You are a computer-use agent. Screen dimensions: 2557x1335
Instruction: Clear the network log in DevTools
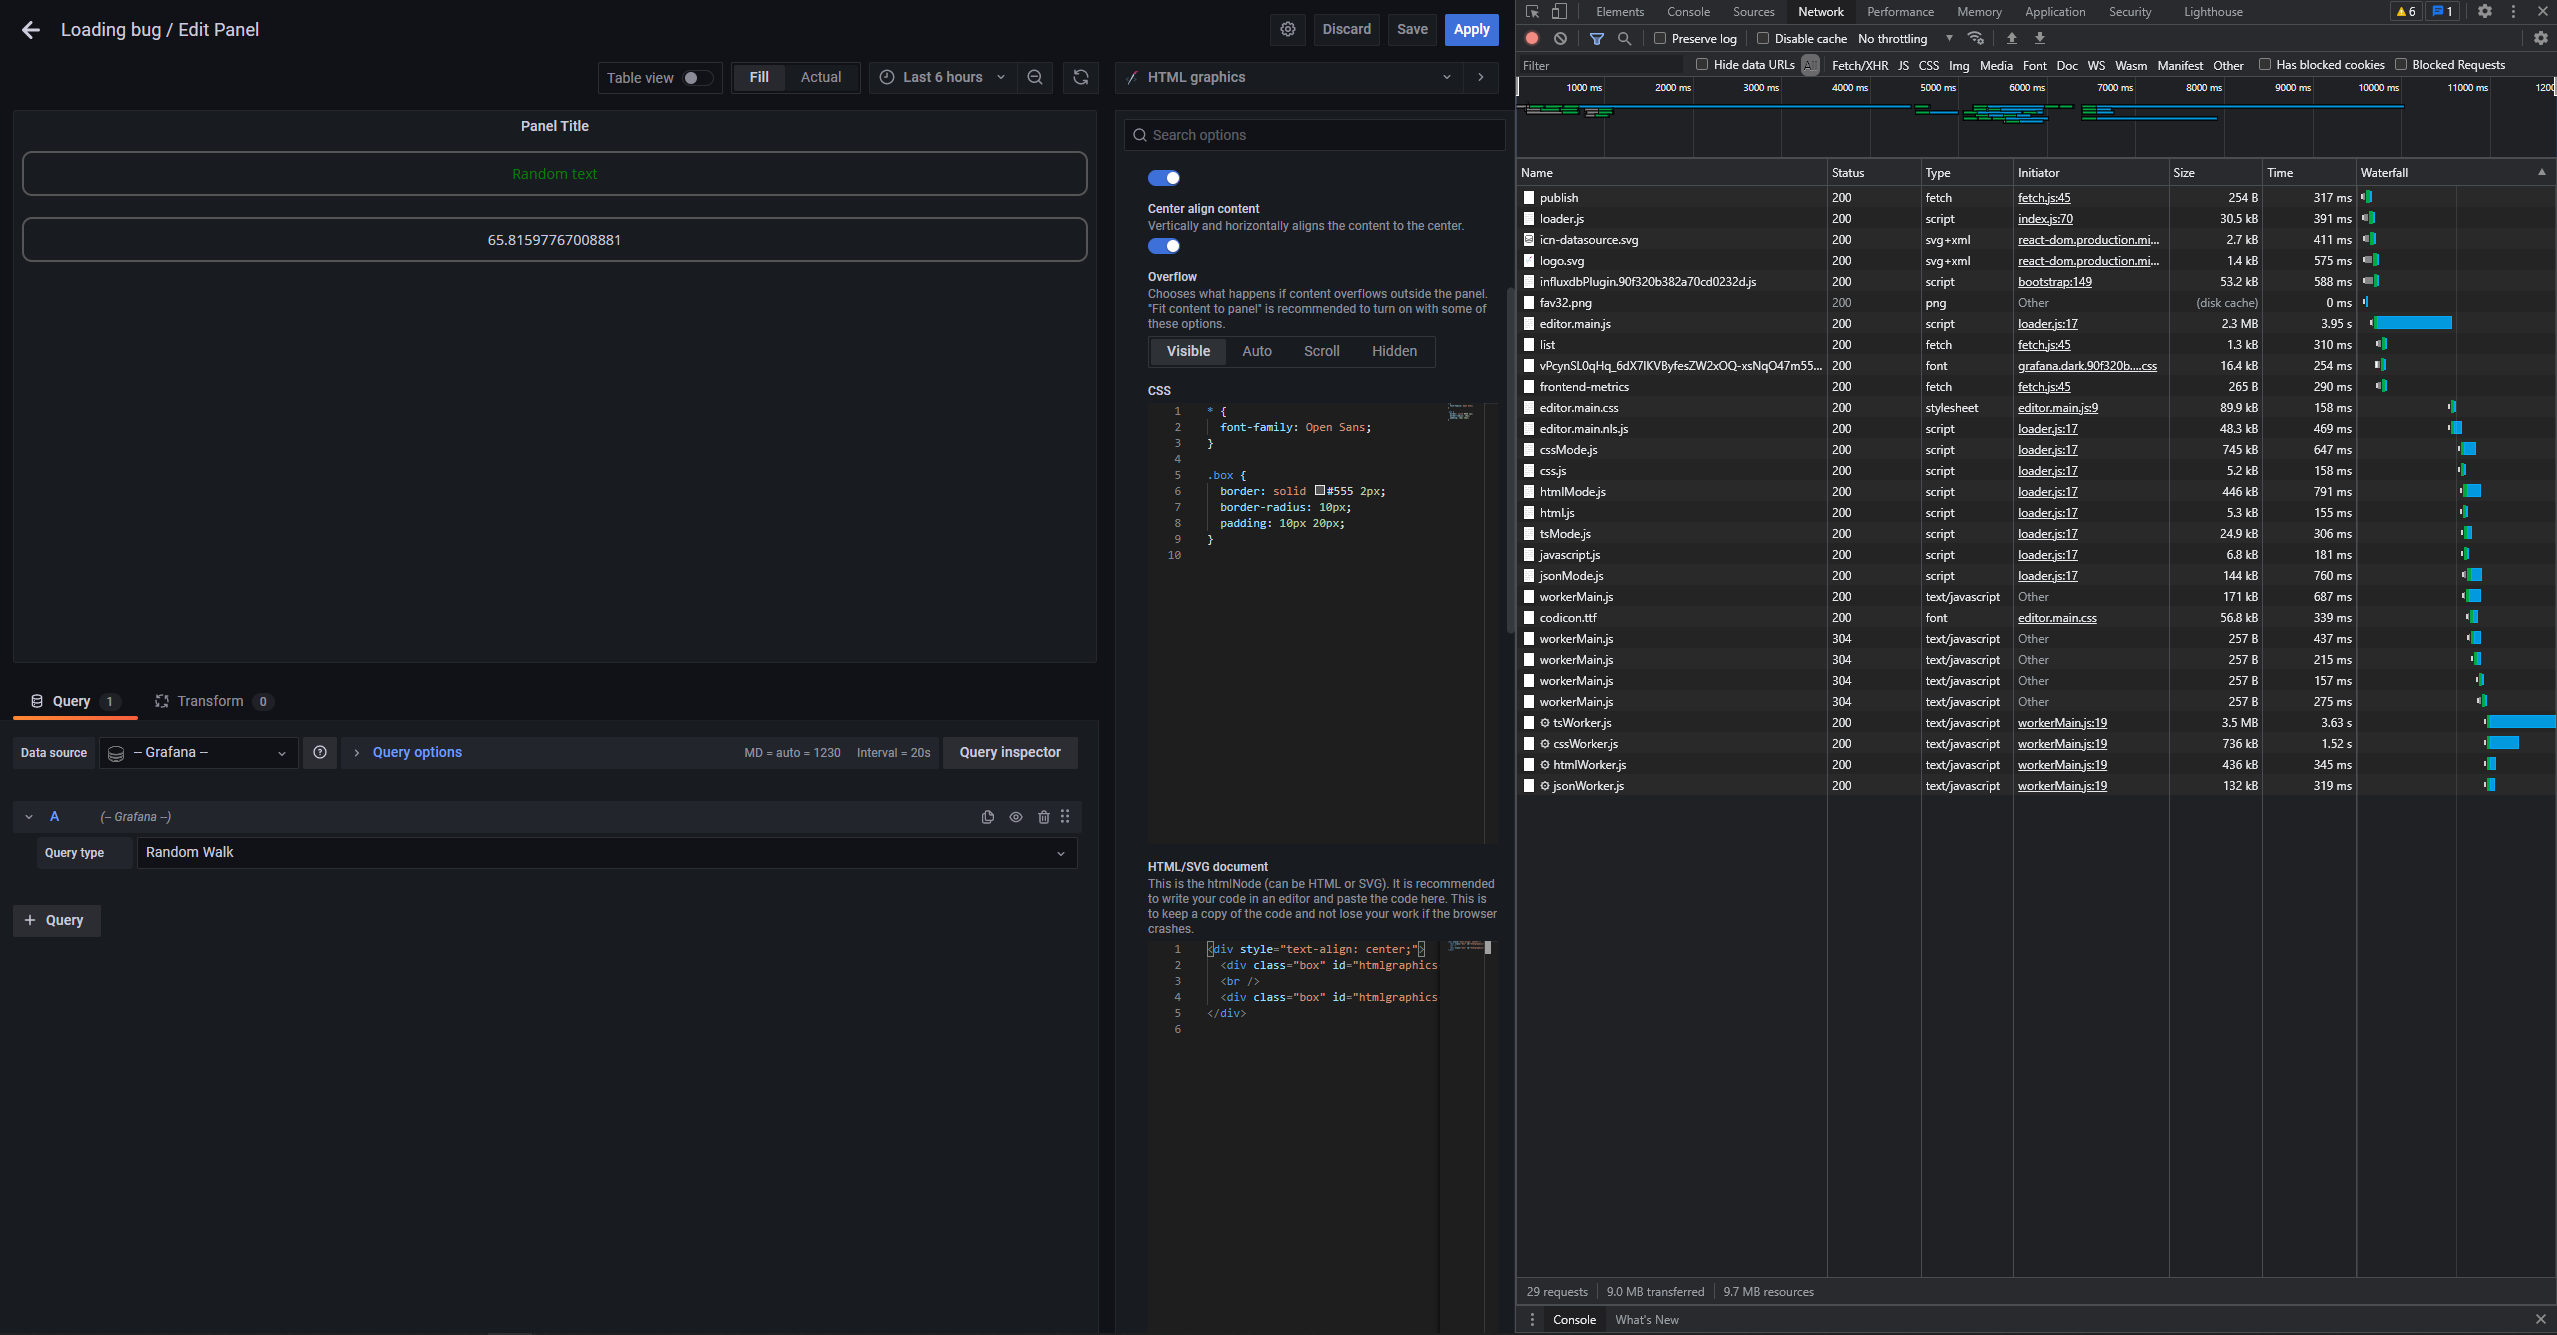tap(1560, 39)
